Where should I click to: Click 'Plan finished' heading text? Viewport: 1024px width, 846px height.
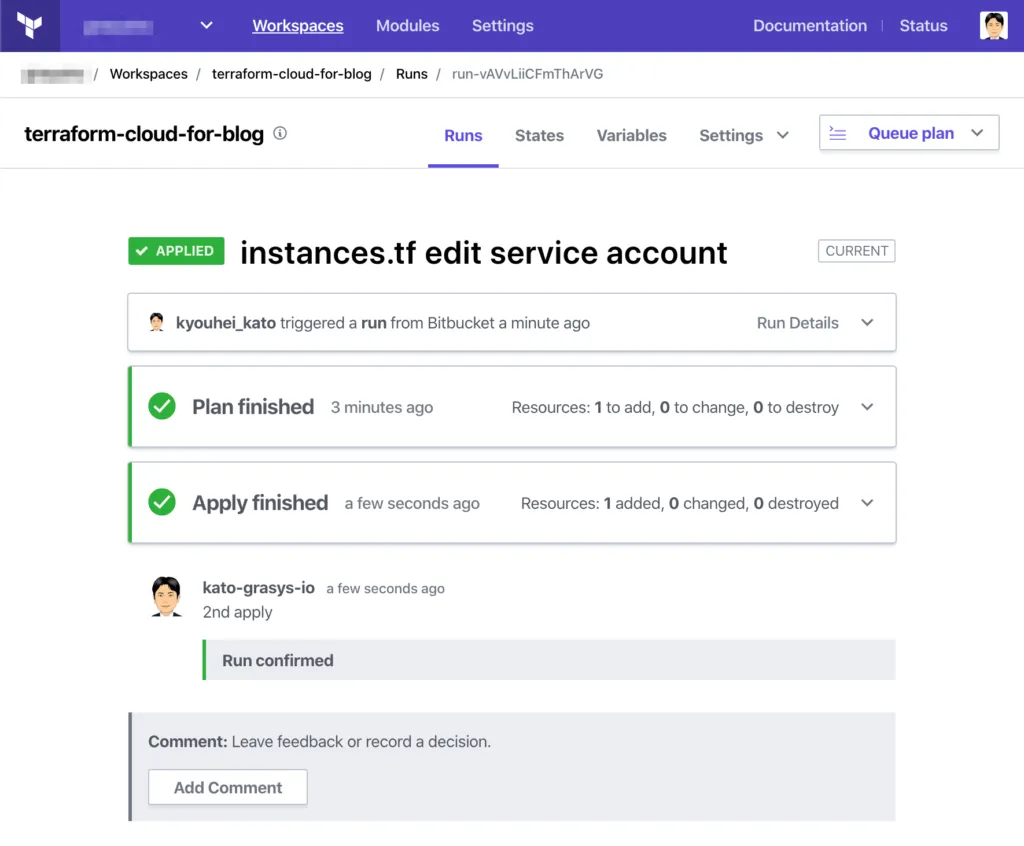[x=253, y=407]
